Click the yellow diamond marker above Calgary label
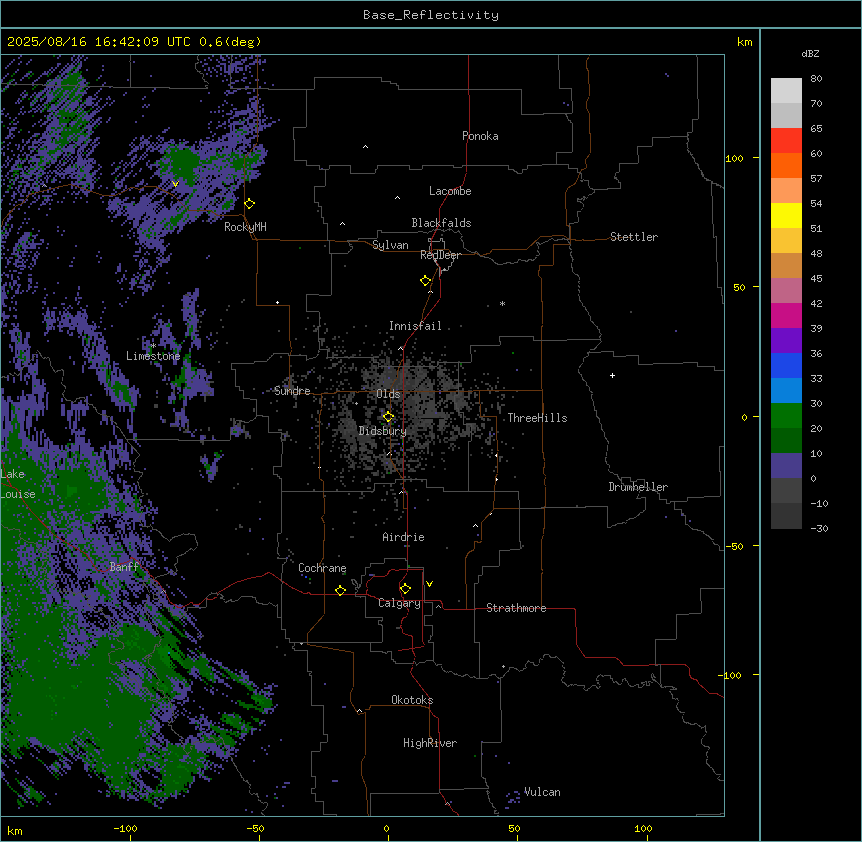The height and width of the screenshot is (842, 862). [x=405, y=589]
